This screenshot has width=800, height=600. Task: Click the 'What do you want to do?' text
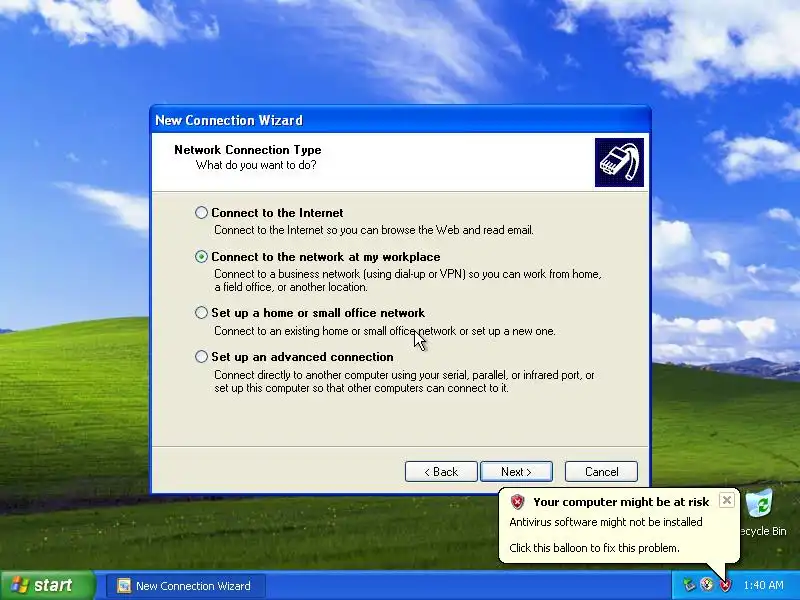(256, 165)
